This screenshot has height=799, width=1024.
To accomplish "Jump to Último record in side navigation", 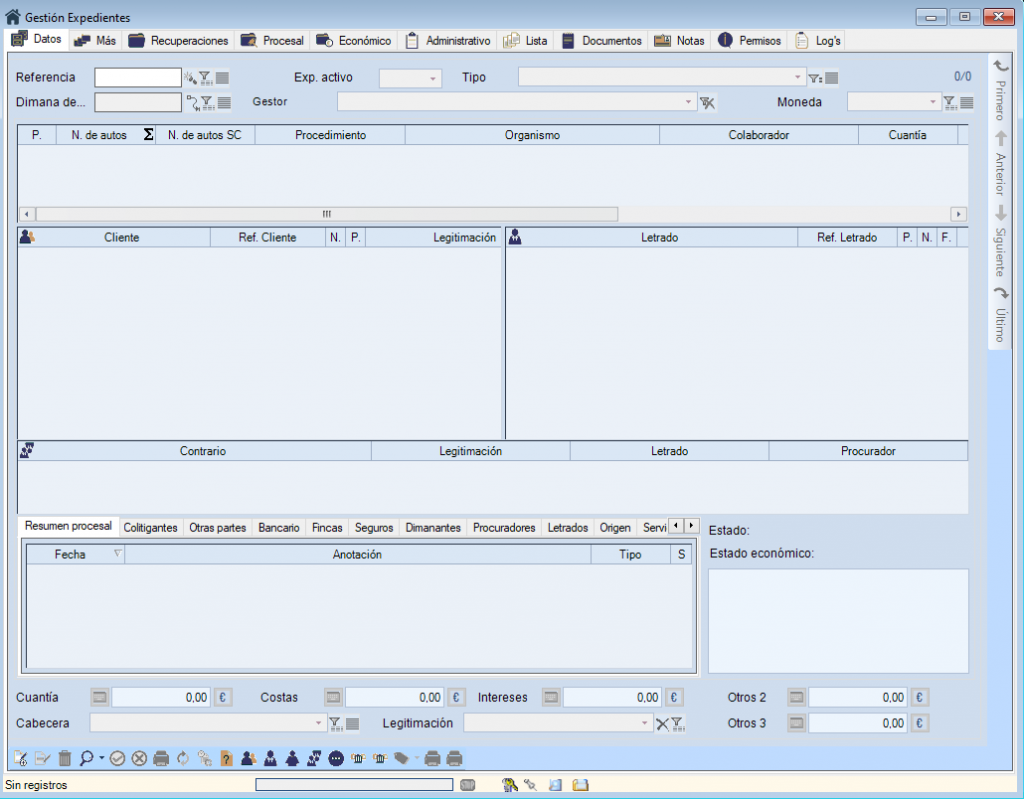I will (x=1001, y=316).
